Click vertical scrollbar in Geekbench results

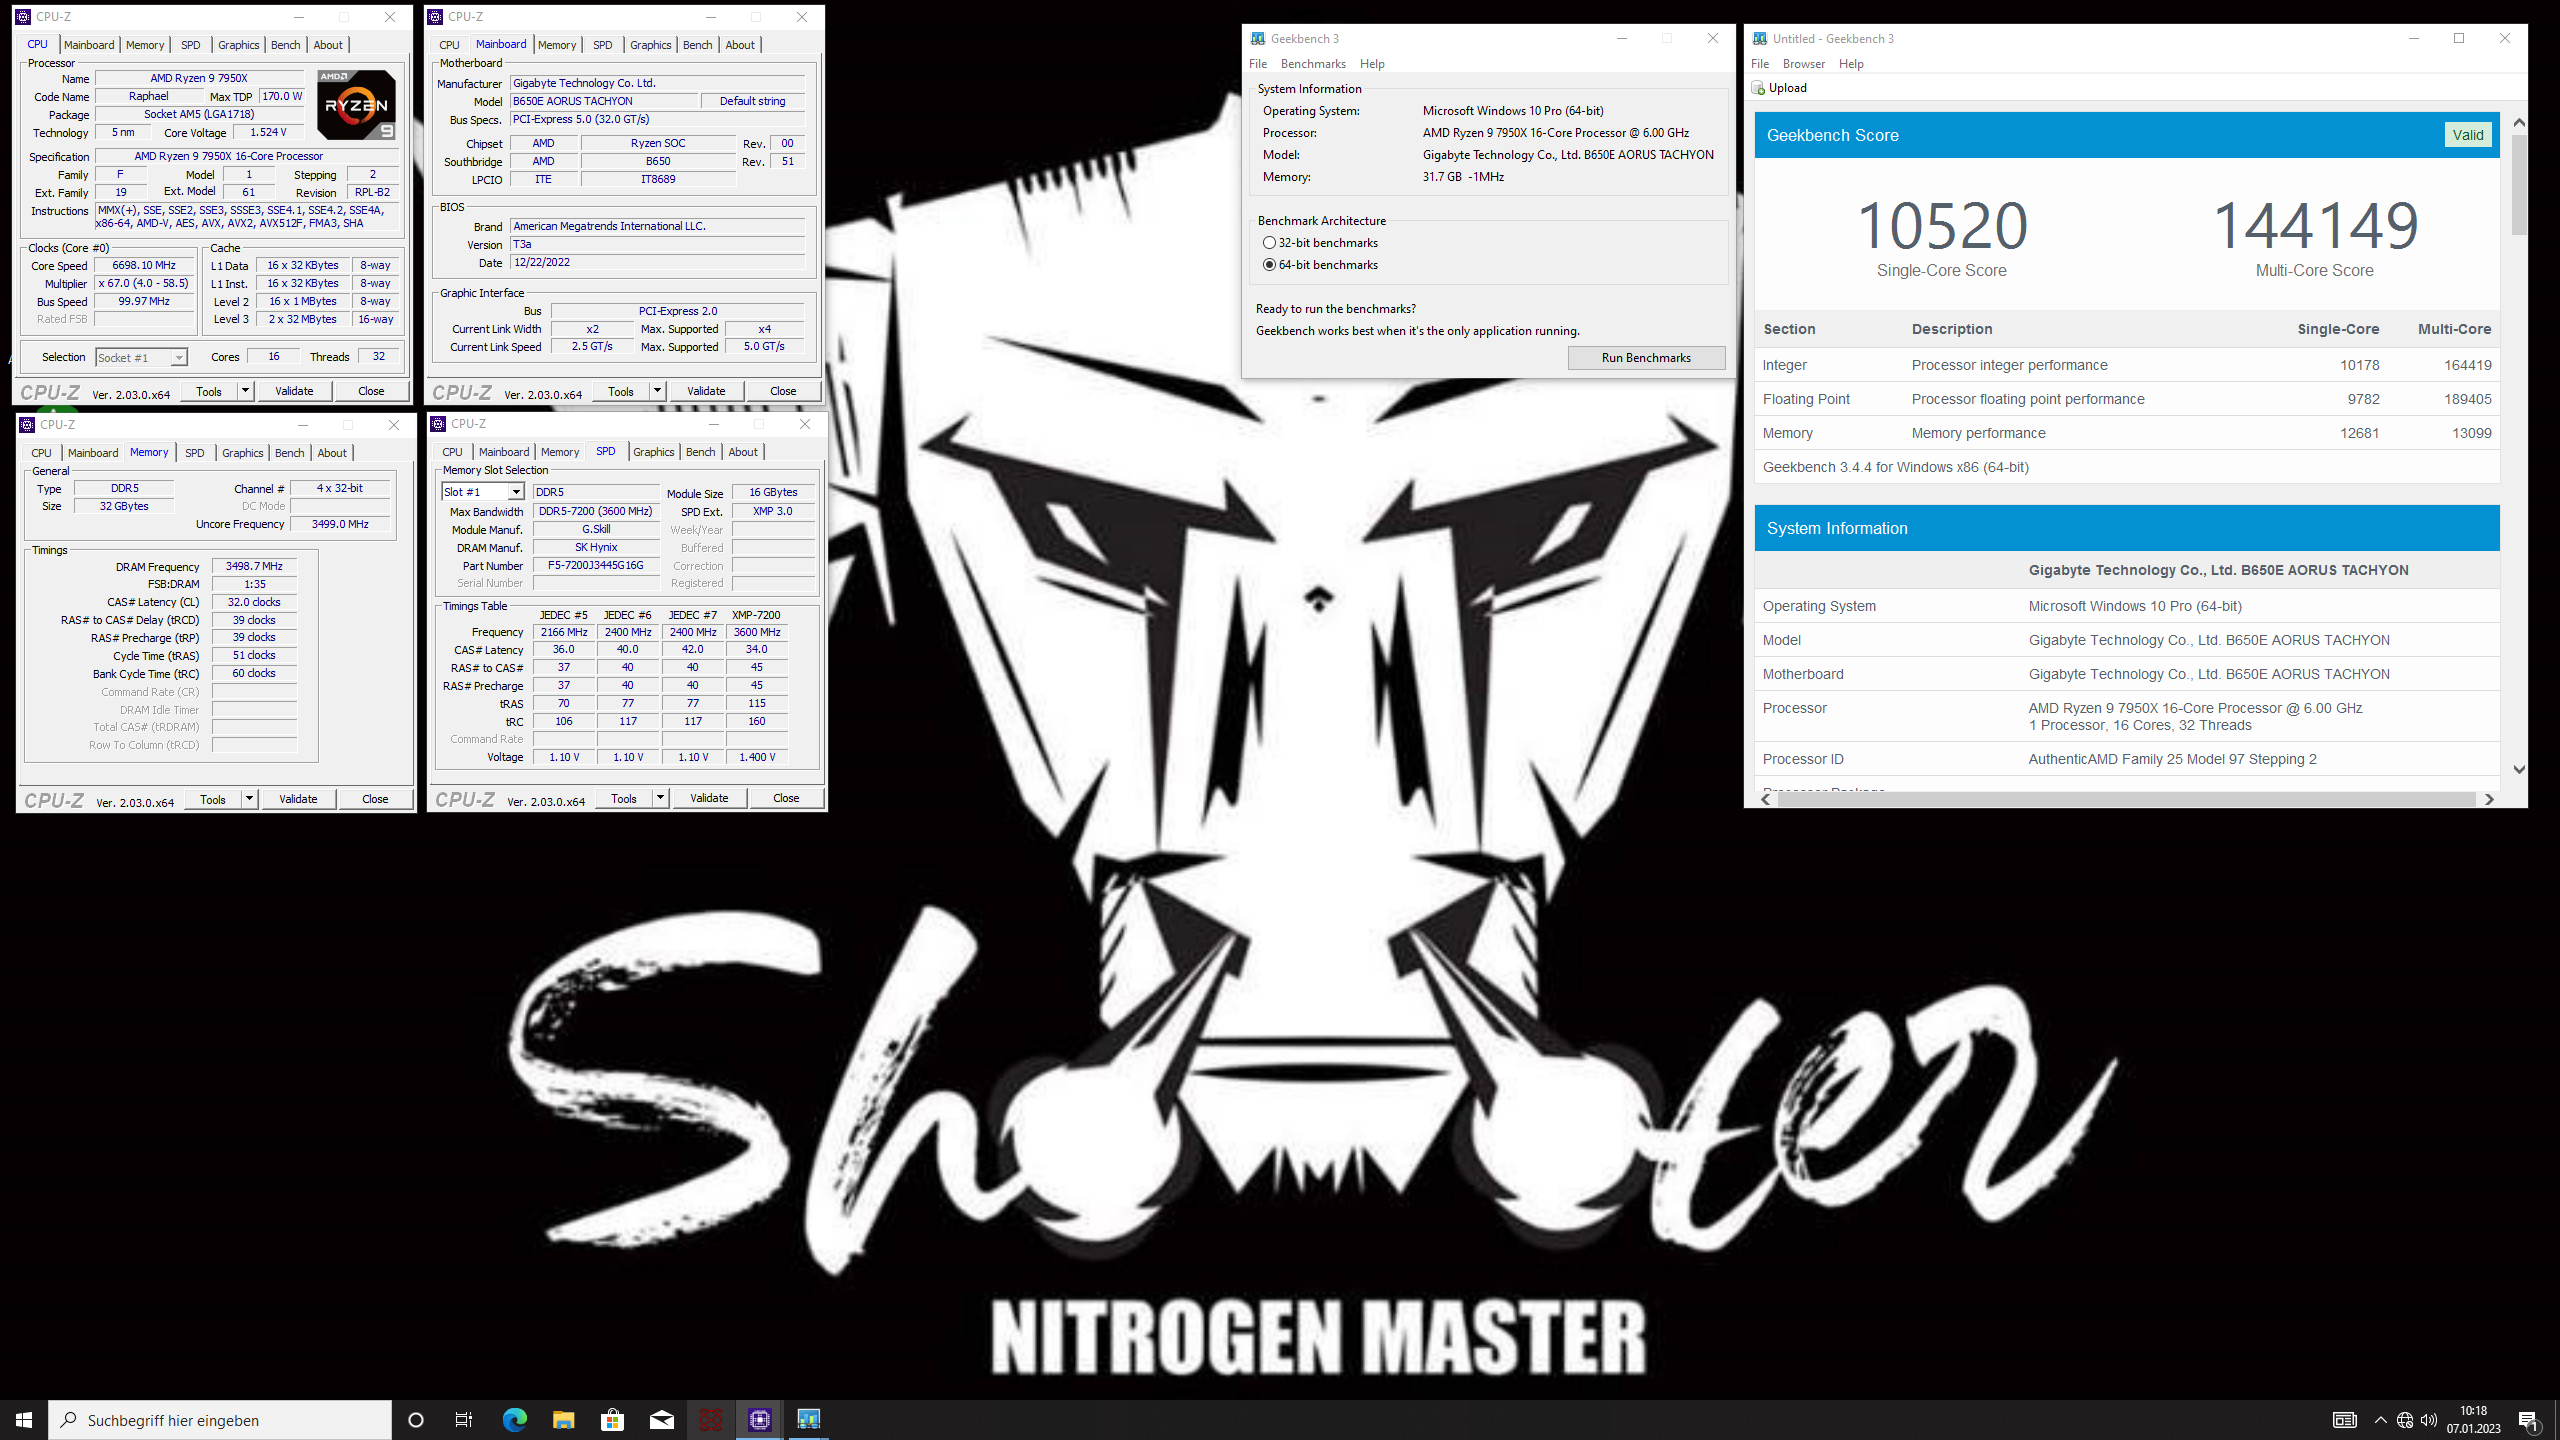pyautogui.click(x=2519, y=185)
